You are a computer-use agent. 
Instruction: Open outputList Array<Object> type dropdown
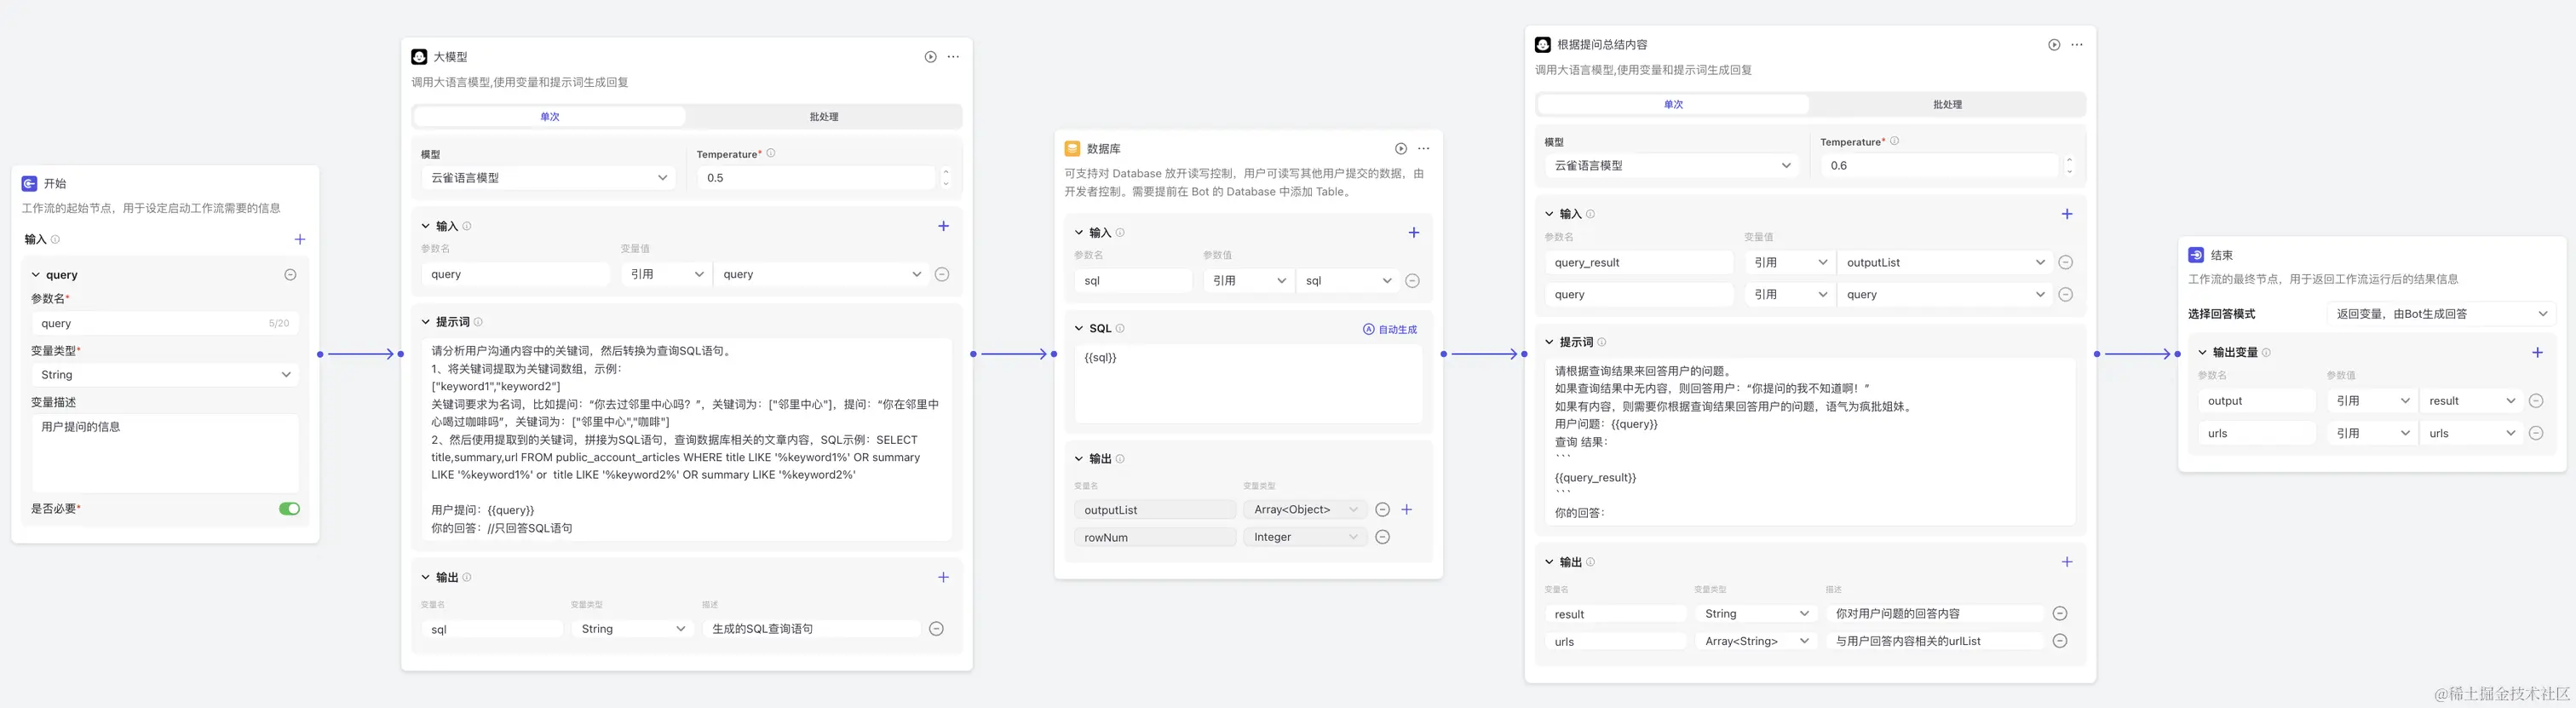1305,510
